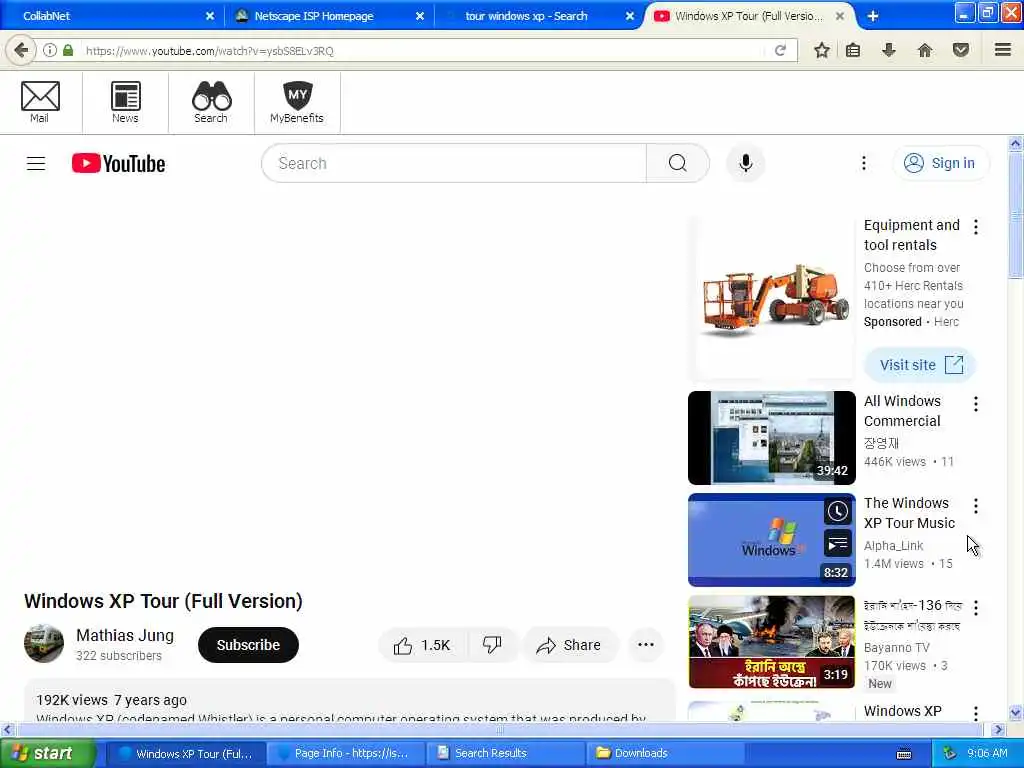
Task: Start voice search with the microphone
Action: pos(746,163)
